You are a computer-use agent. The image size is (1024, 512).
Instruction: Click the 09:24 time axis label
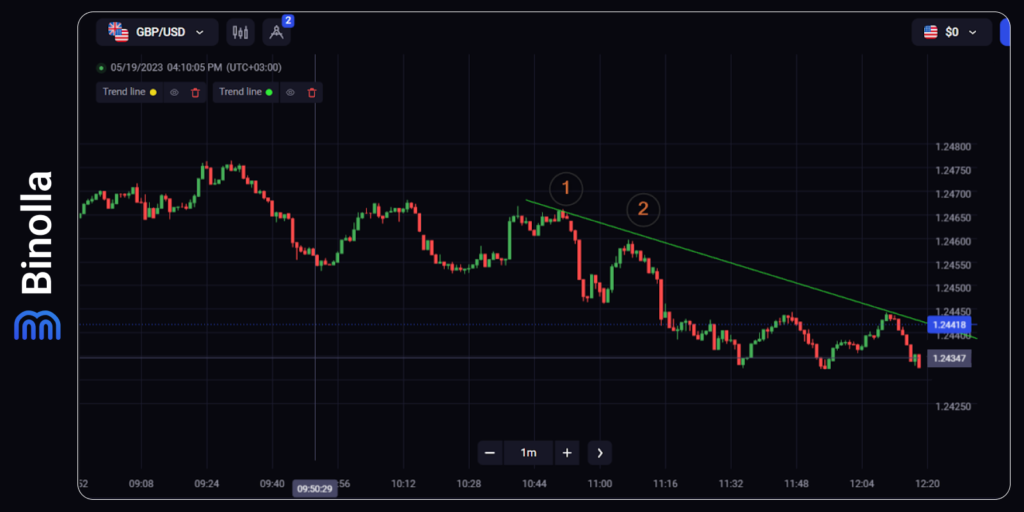point(206,484)
